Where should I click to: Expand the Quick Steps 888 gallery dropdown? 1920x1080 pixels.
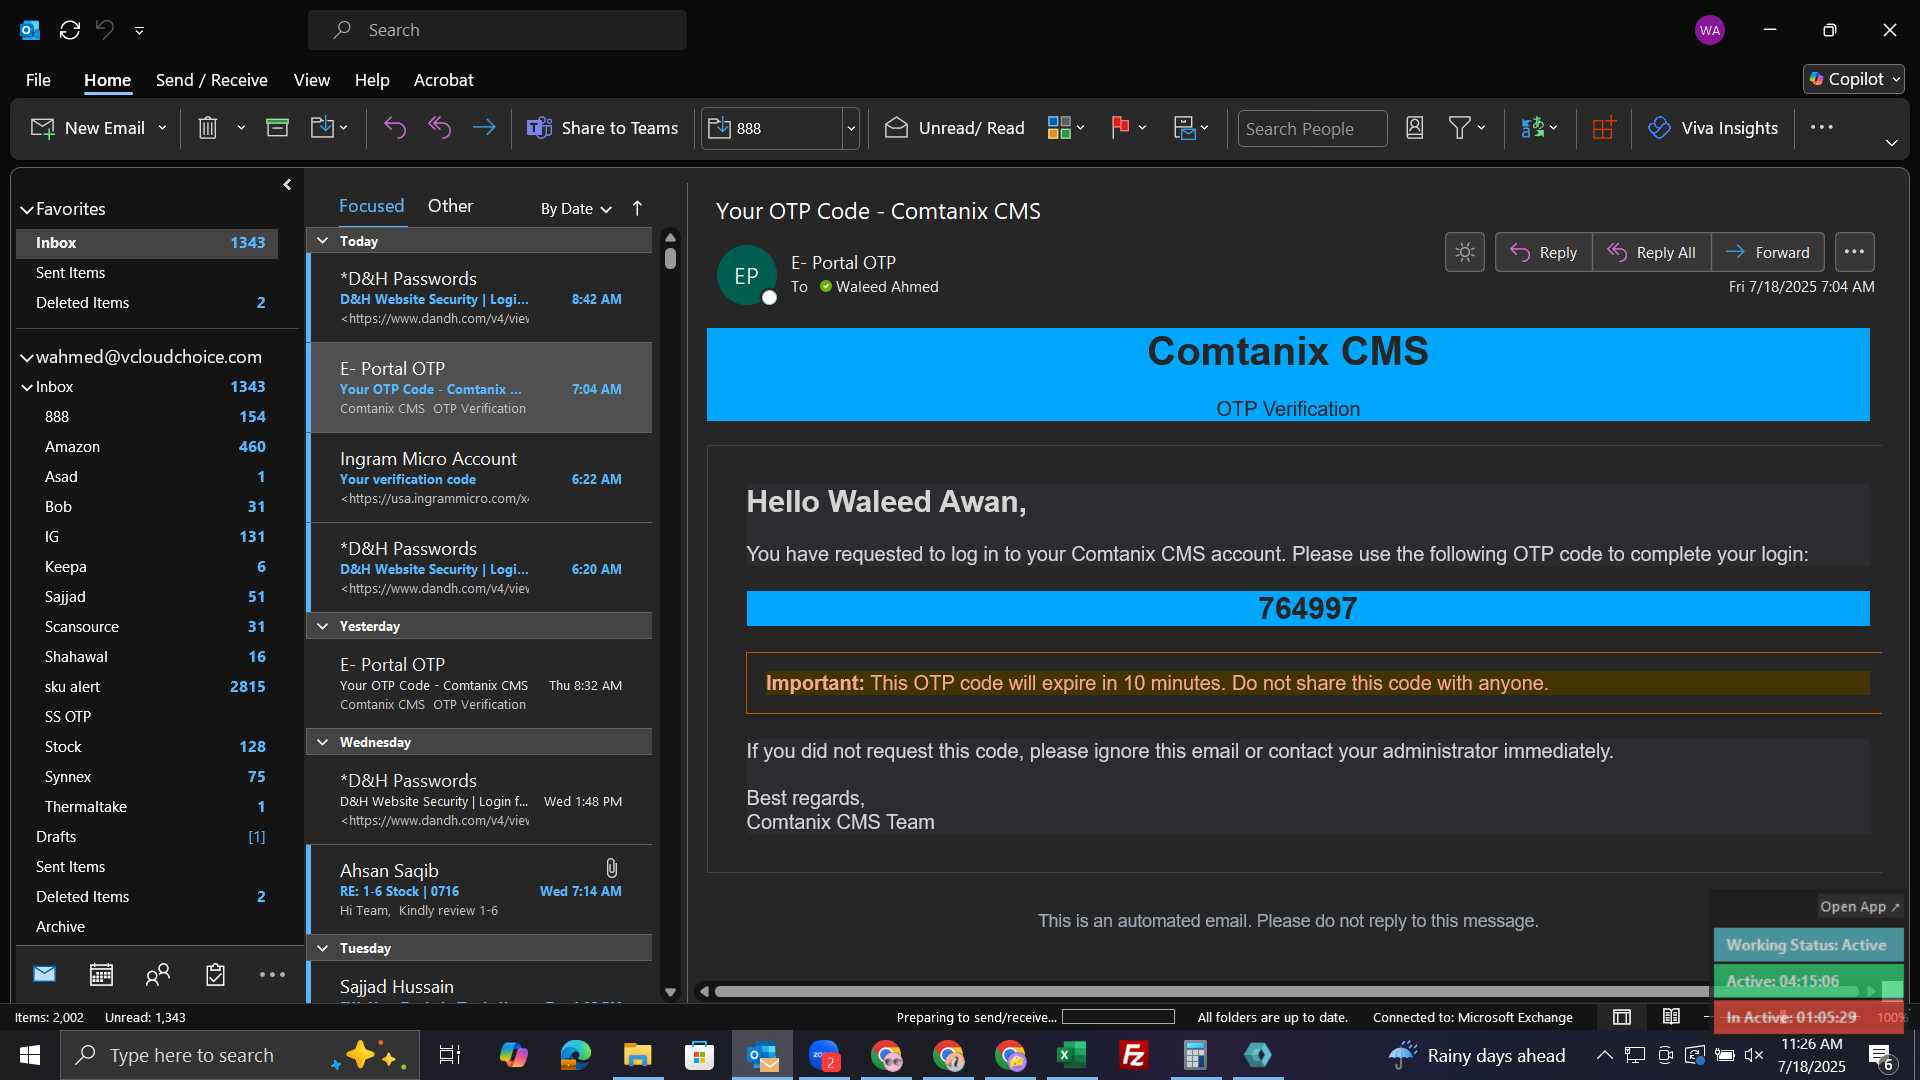click(851, 128)
